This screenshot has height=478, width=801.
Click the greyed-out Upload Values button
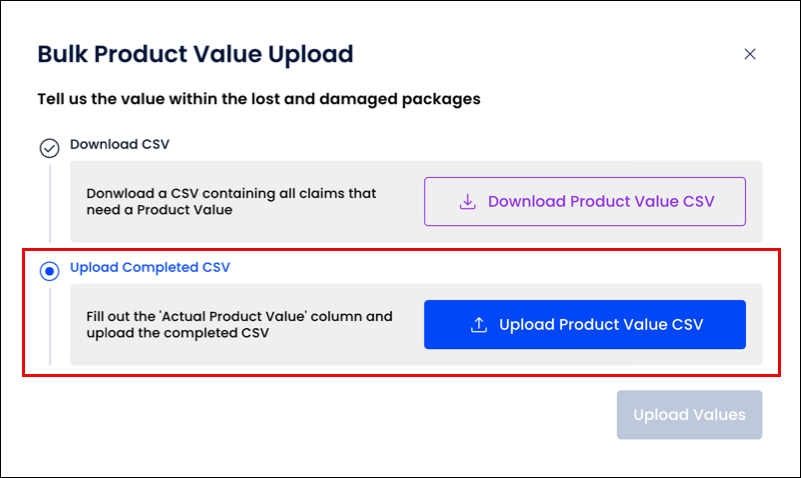point(689,415)
